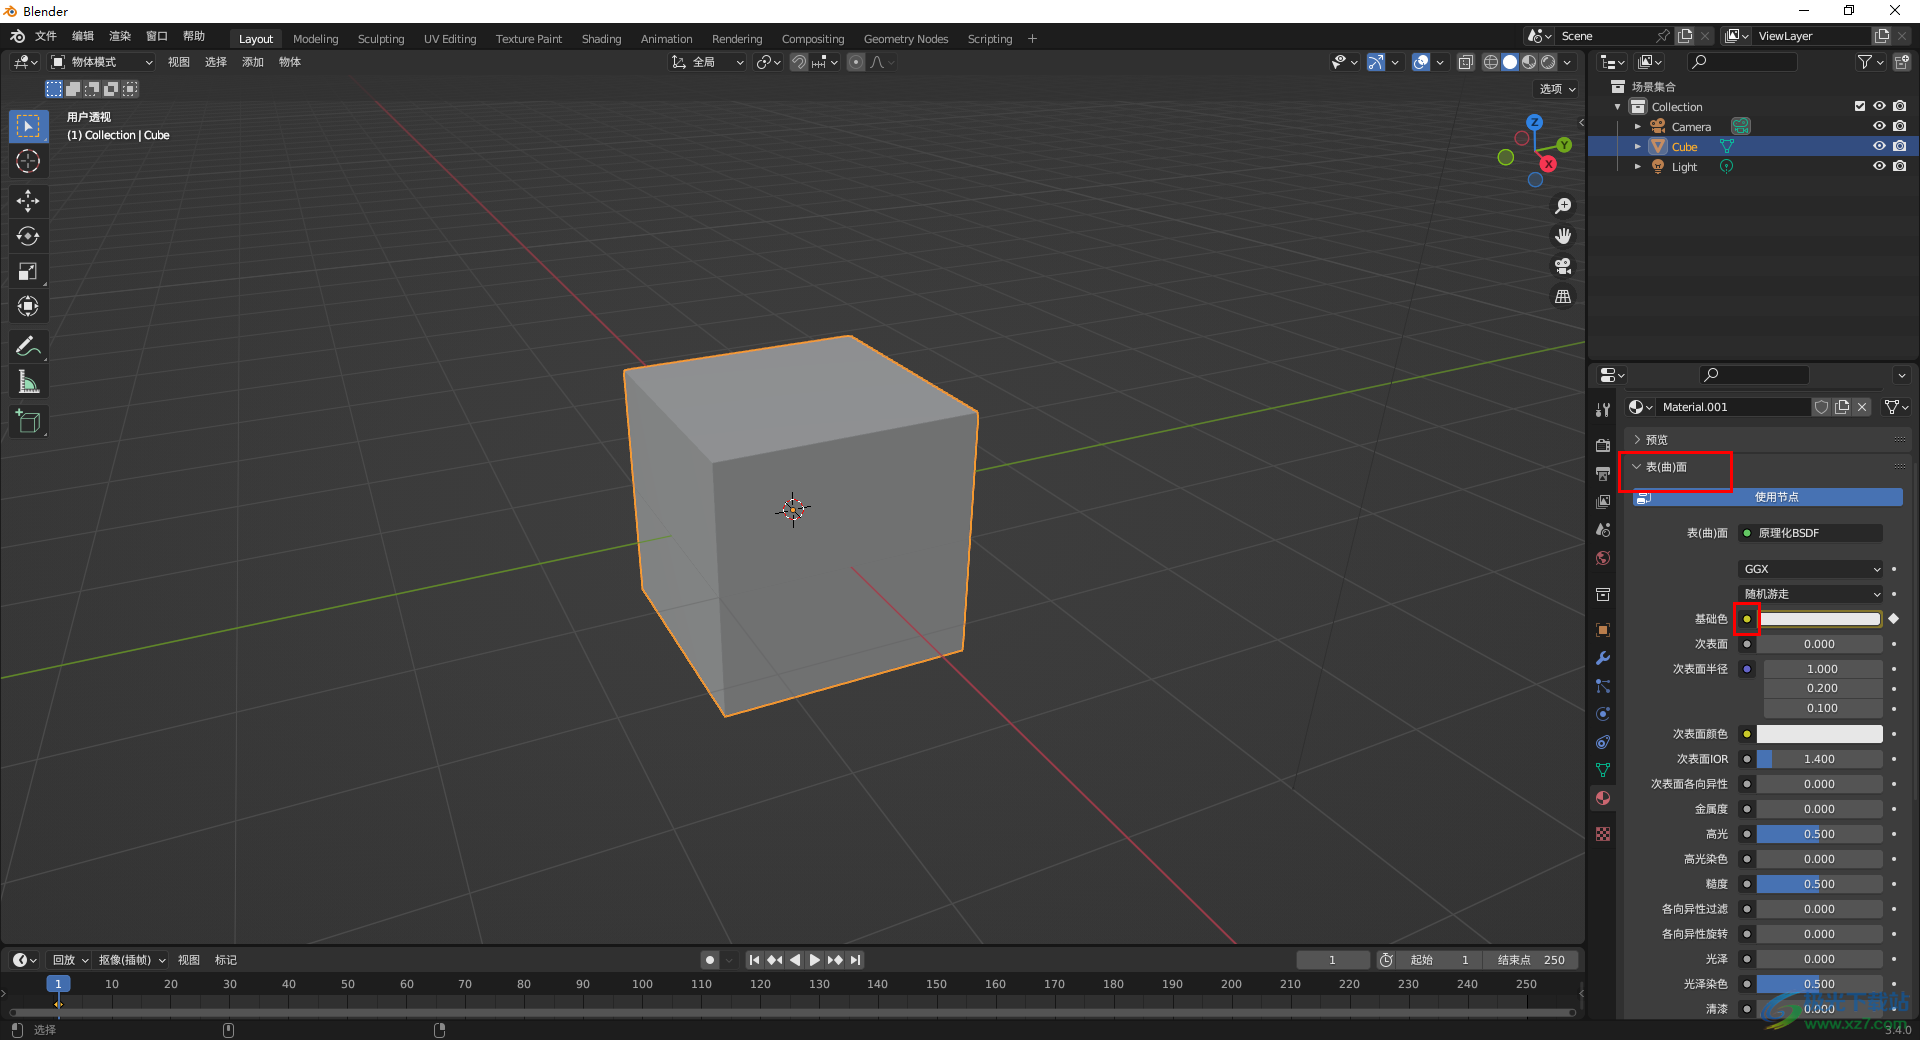The image size is (1920, 1040).
Task: Click the Material.001 name field
Action: click(1732, 407)
